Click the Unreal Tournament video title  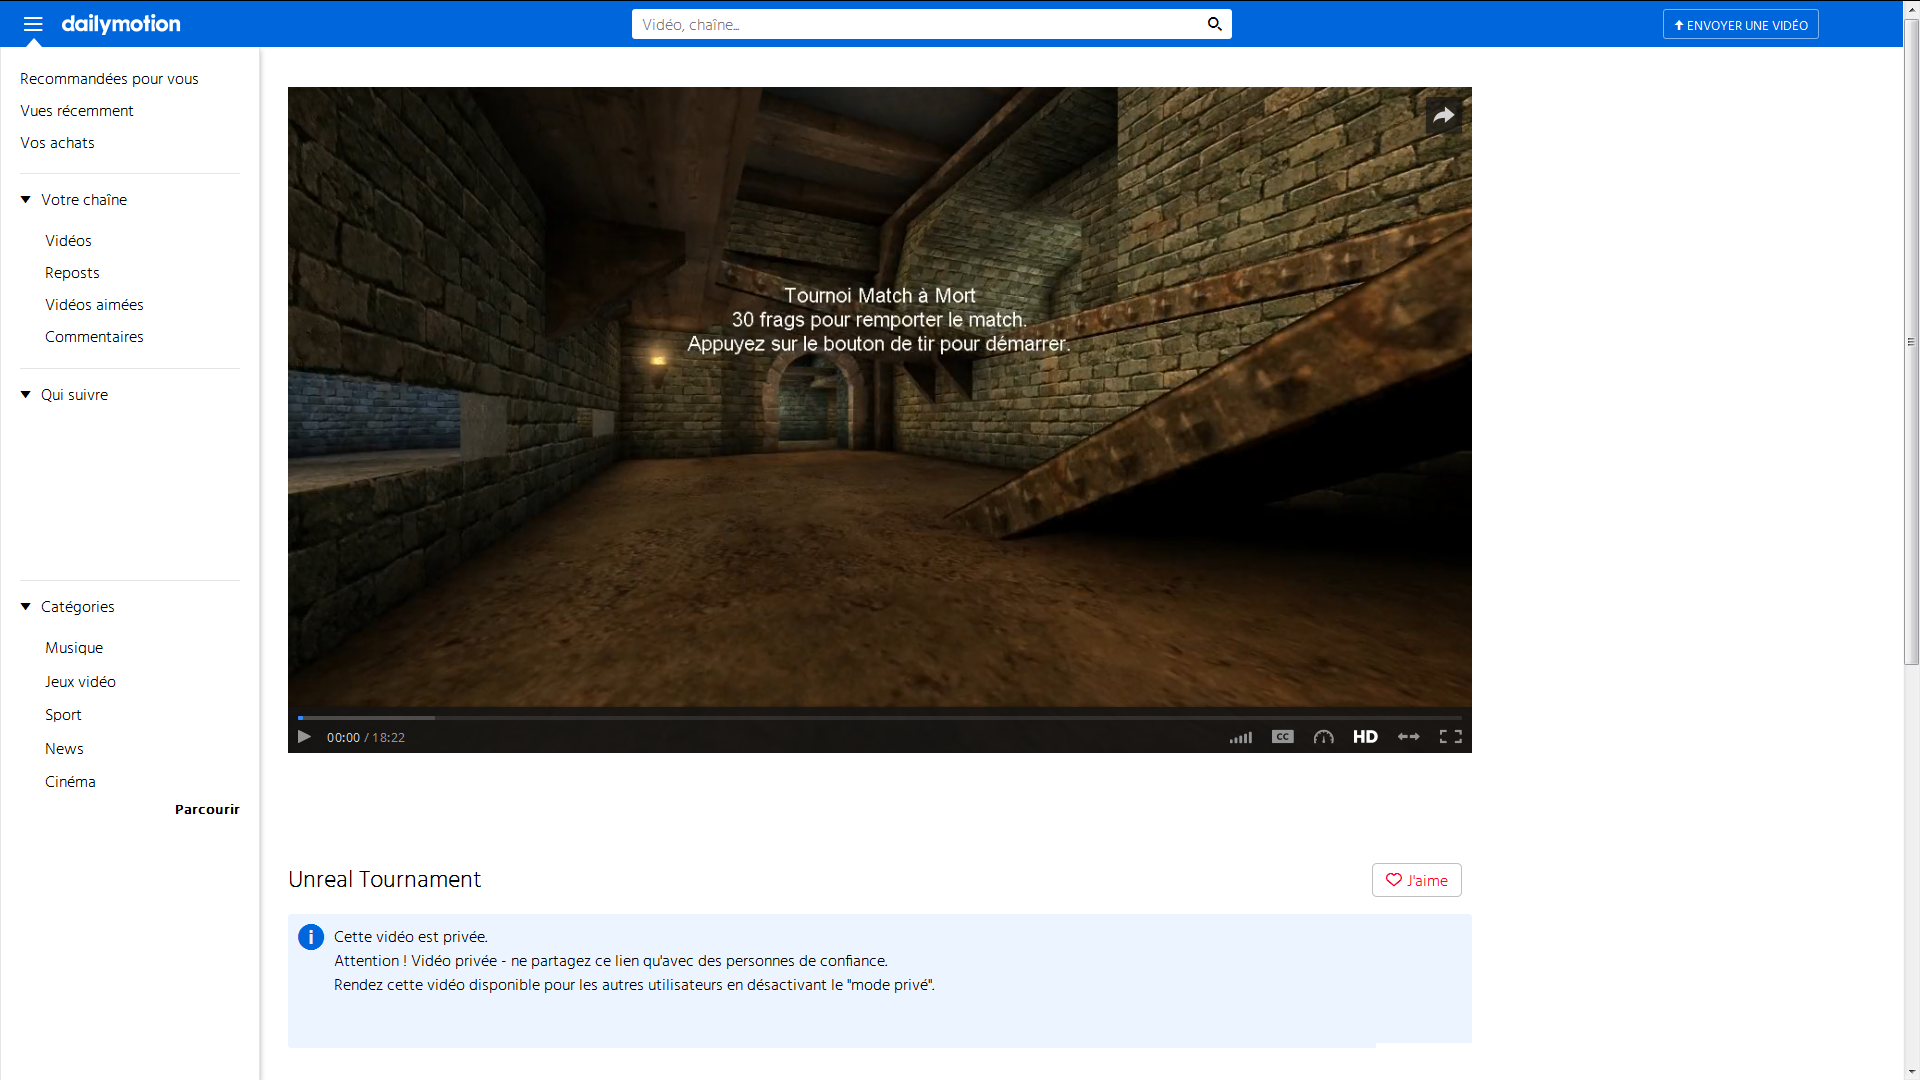tap(384, 879)
